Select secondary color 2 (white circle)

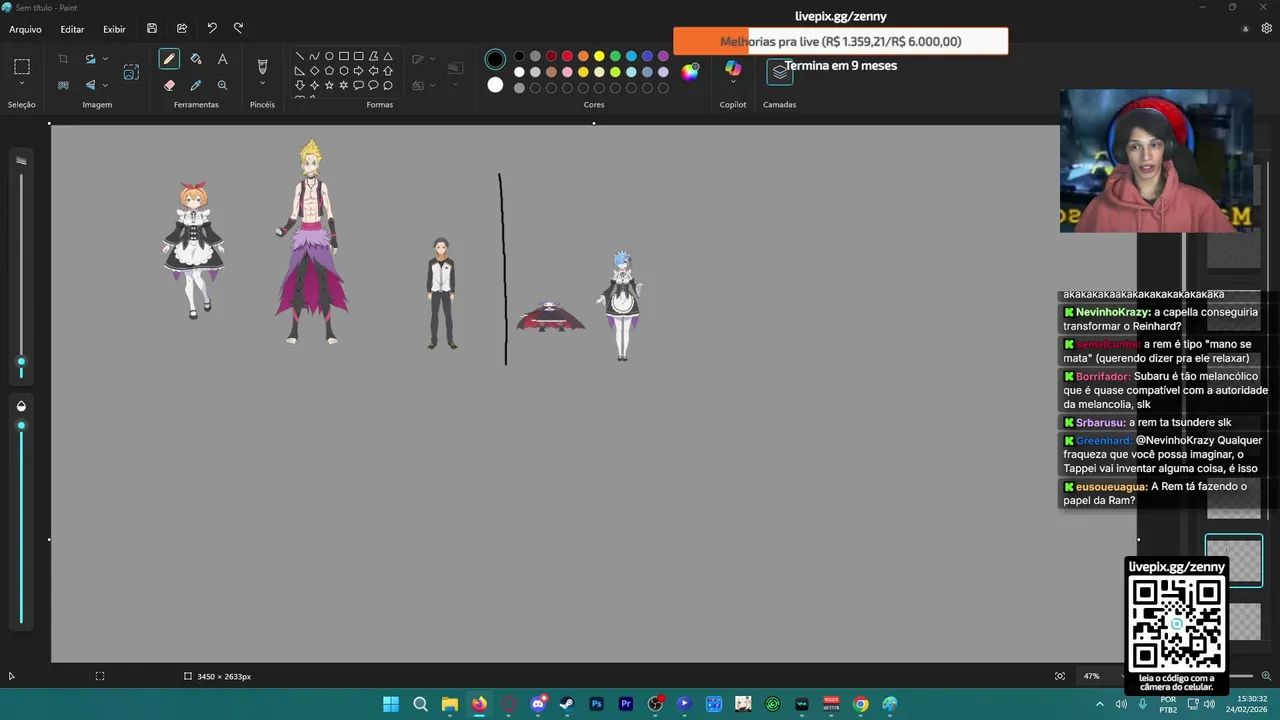pyautogui.click(x=495, y=85)
